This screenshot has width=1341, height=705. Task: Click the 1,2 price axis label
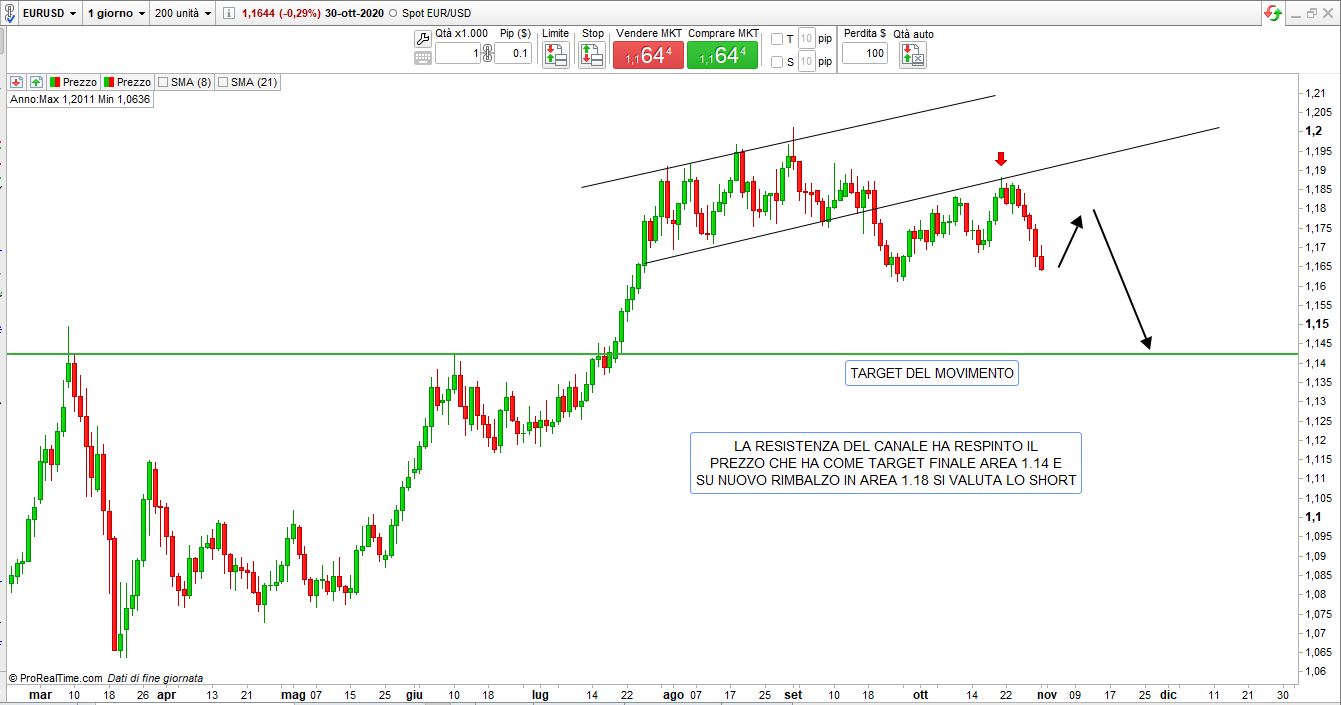click(1312, 131)
